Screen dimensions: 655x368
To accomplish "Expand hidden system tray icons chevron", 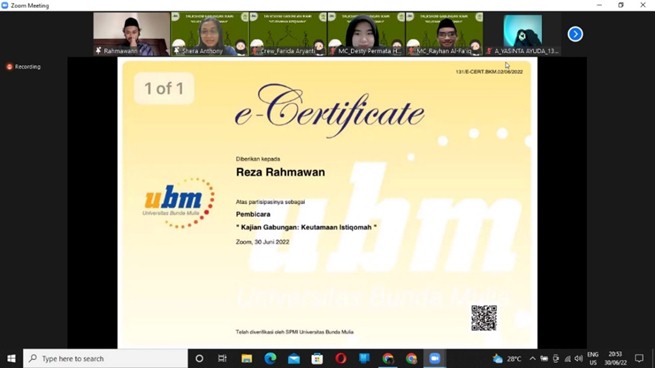I will coord(532,358).
